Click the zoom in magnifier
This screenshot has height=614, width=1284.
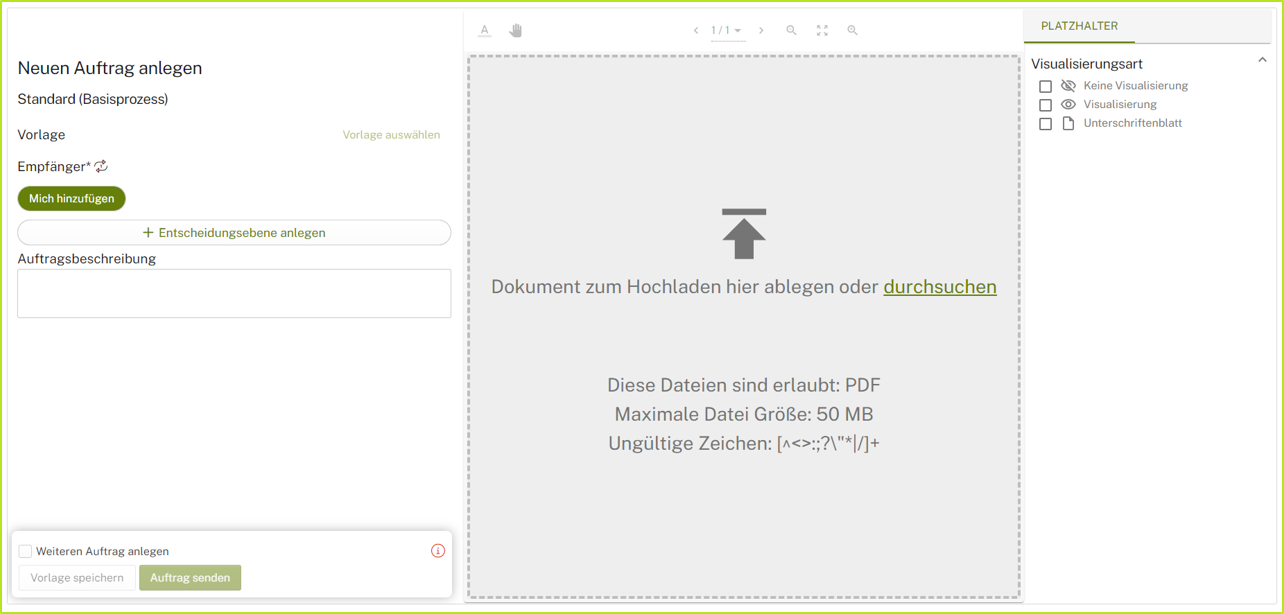(x=853, y=31)
